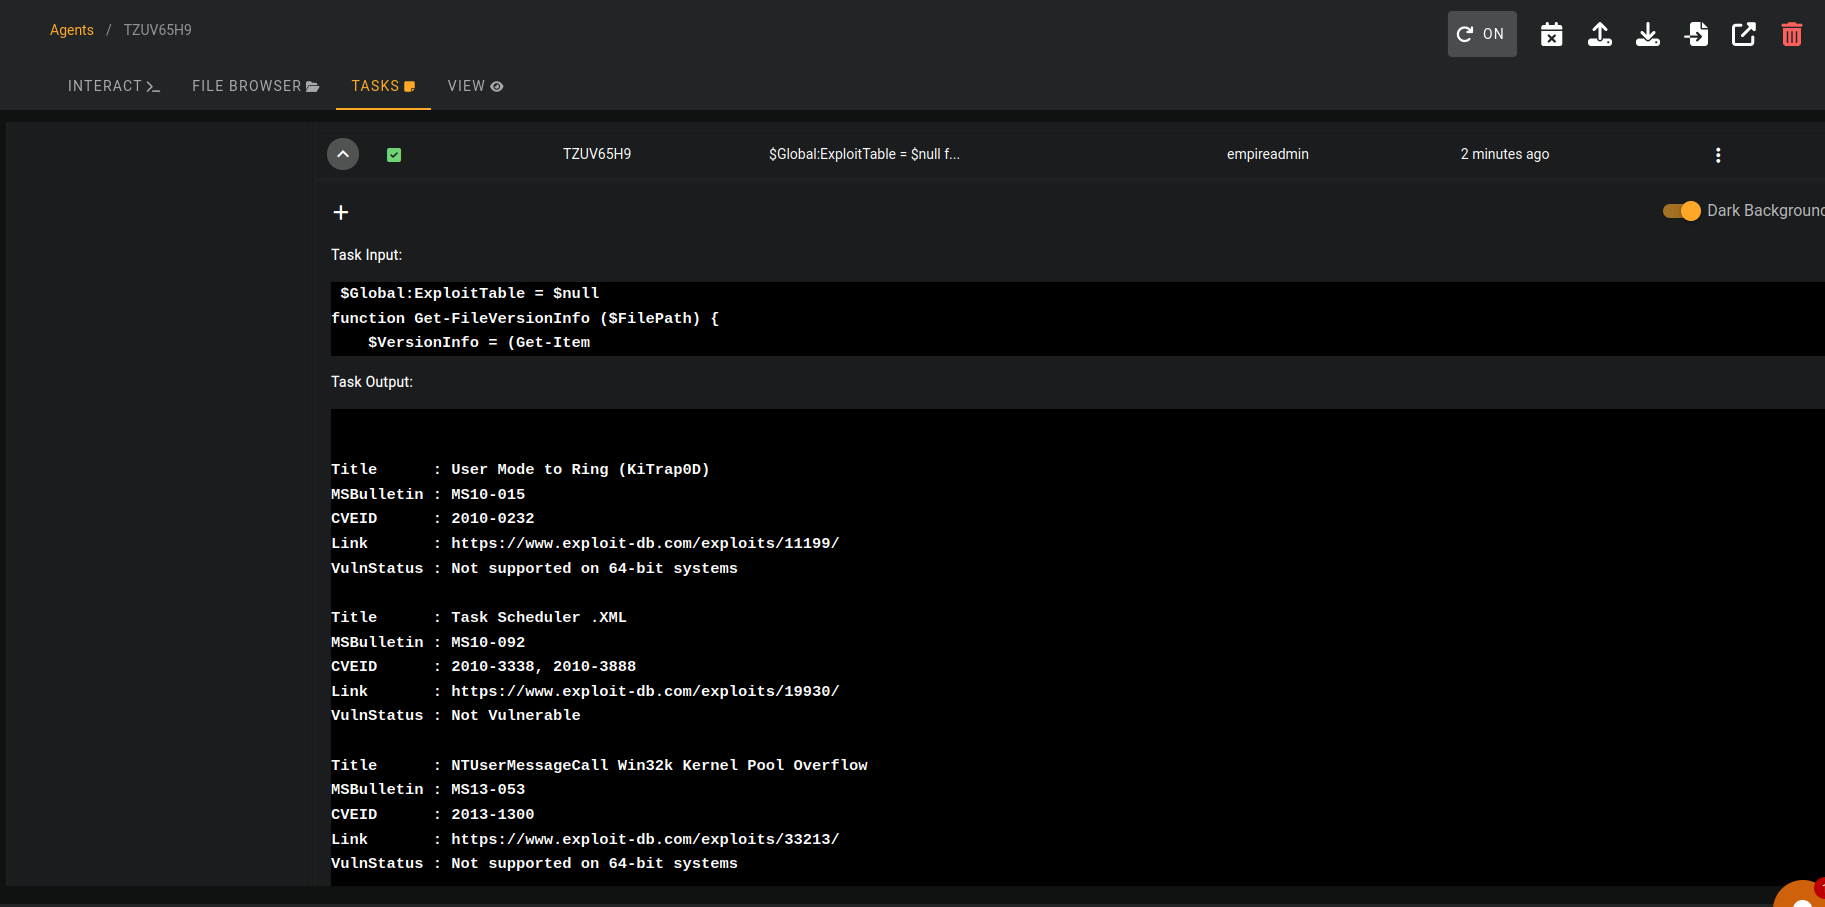Click the MS10-092 bulletin value
The height and width of the screenshot is (907, 1825).
coord(488,642)
